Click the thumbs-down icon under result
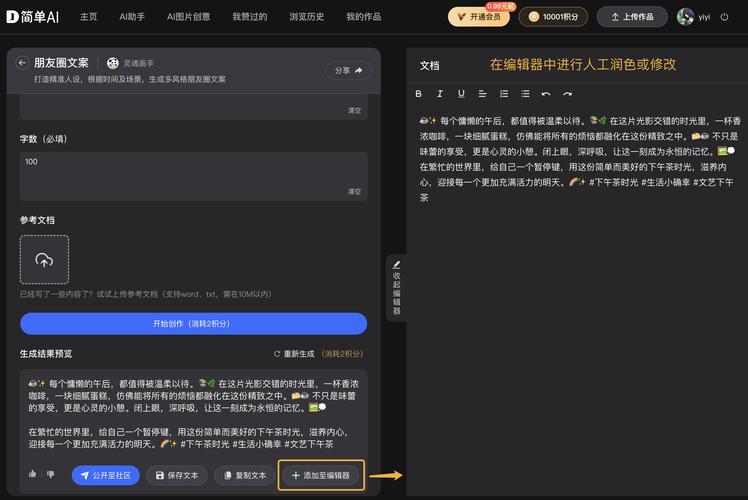The width and height of the screenshot is (748, 500). 51,474
